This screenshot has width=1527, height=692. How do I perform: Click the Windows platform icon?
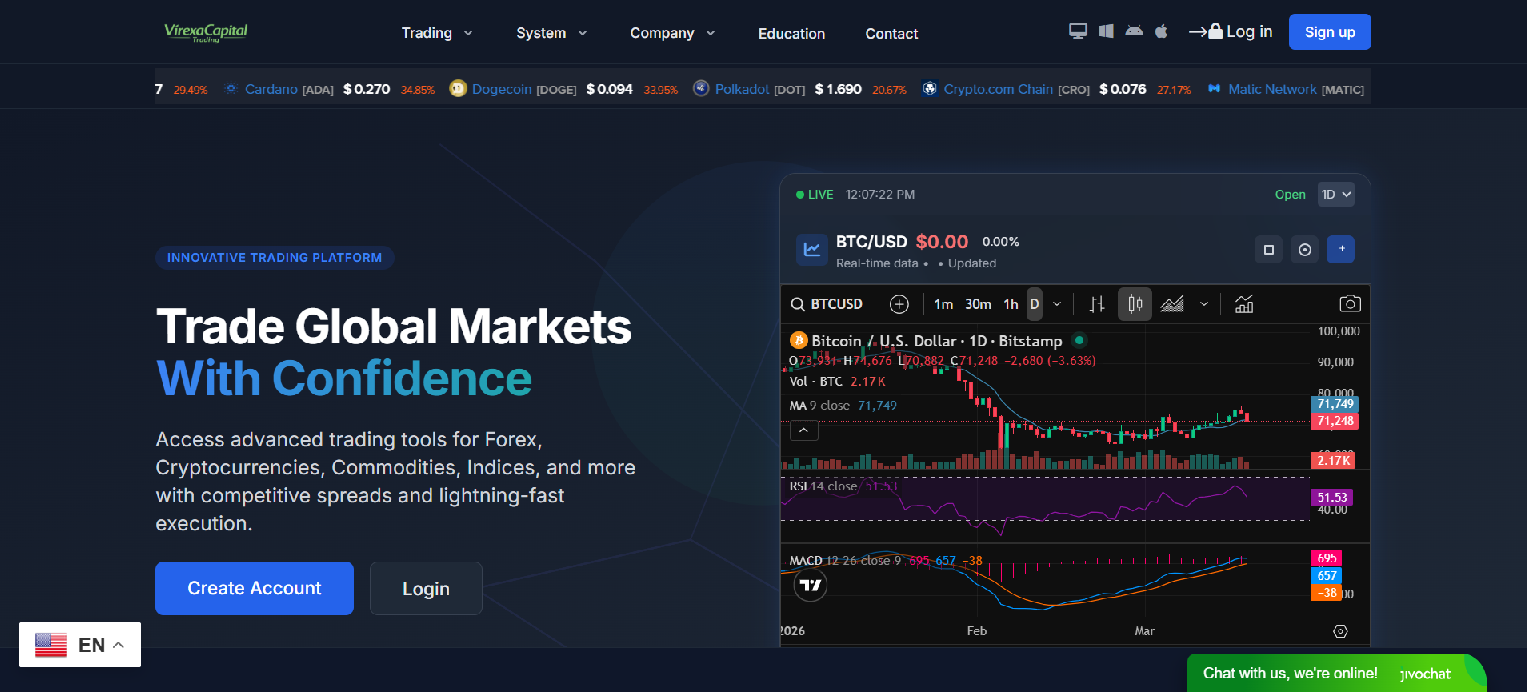coord(1106,31)
